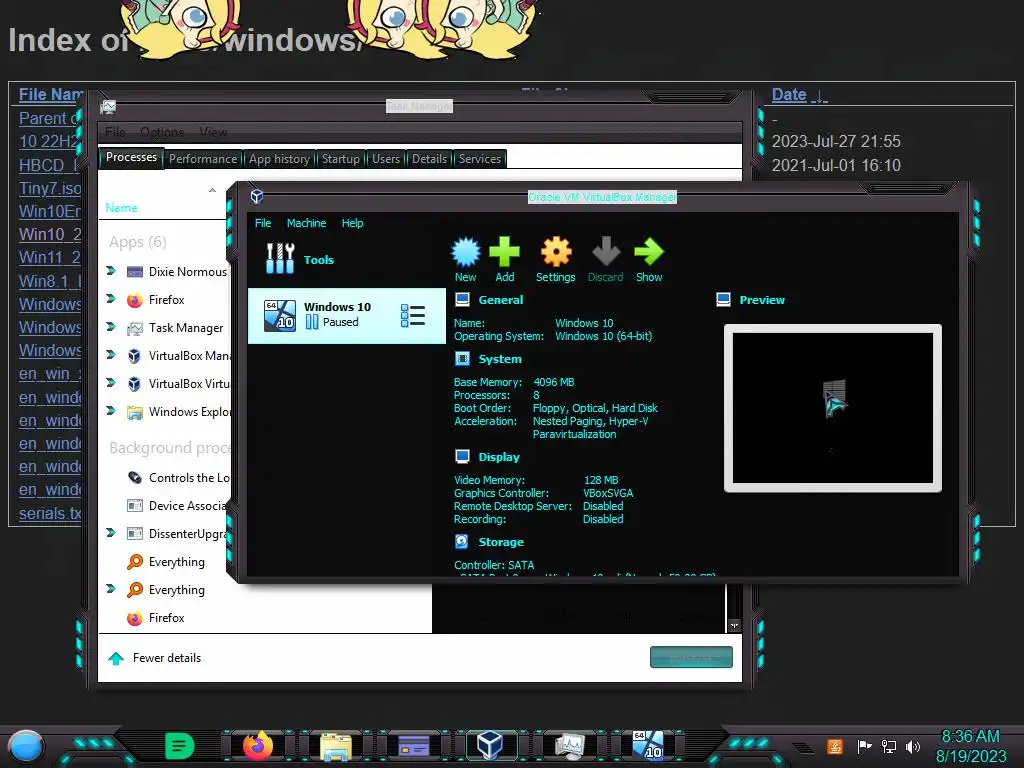The image size is (1024, 768).
Task: Select the Controls the Lo... background process
Action: pos(177,477)
